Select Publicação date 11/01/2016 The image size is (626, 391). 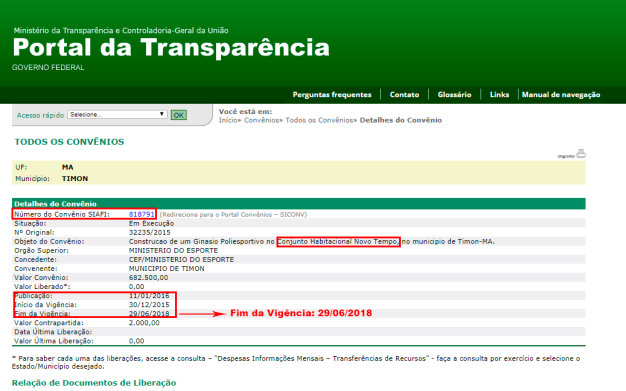(149, 296)
